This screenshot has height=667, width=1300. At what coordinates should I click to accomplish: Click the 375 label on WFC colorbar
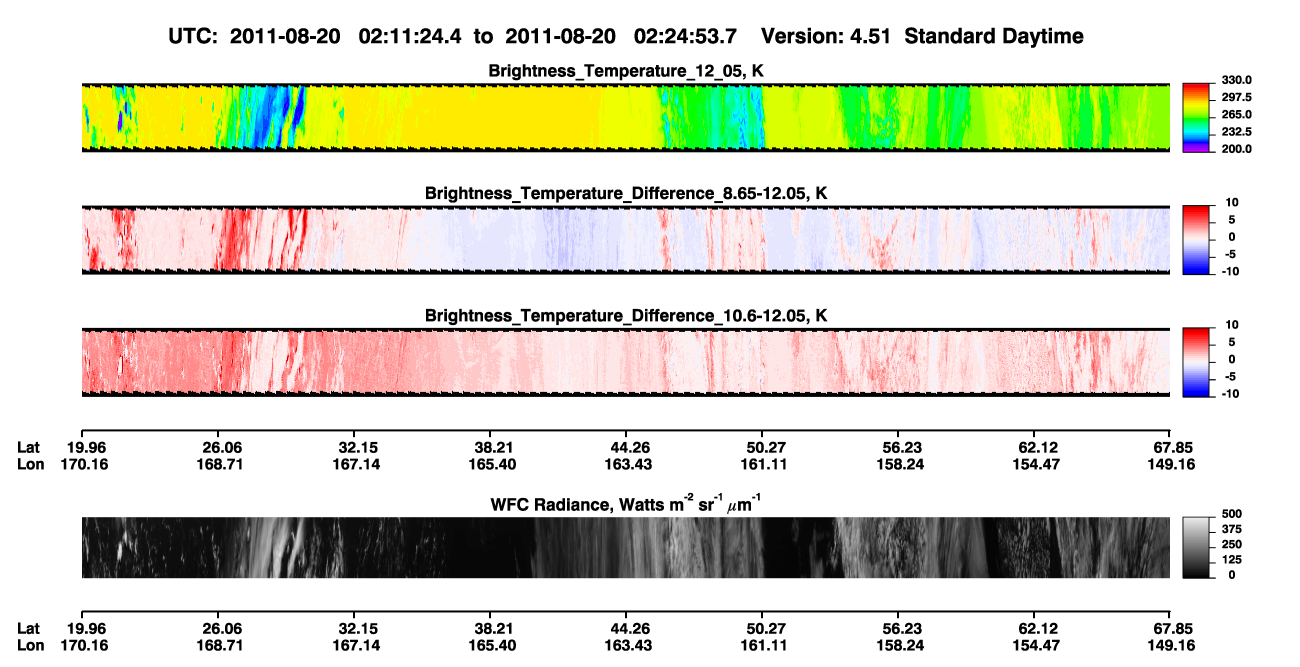click(1231, 529)
